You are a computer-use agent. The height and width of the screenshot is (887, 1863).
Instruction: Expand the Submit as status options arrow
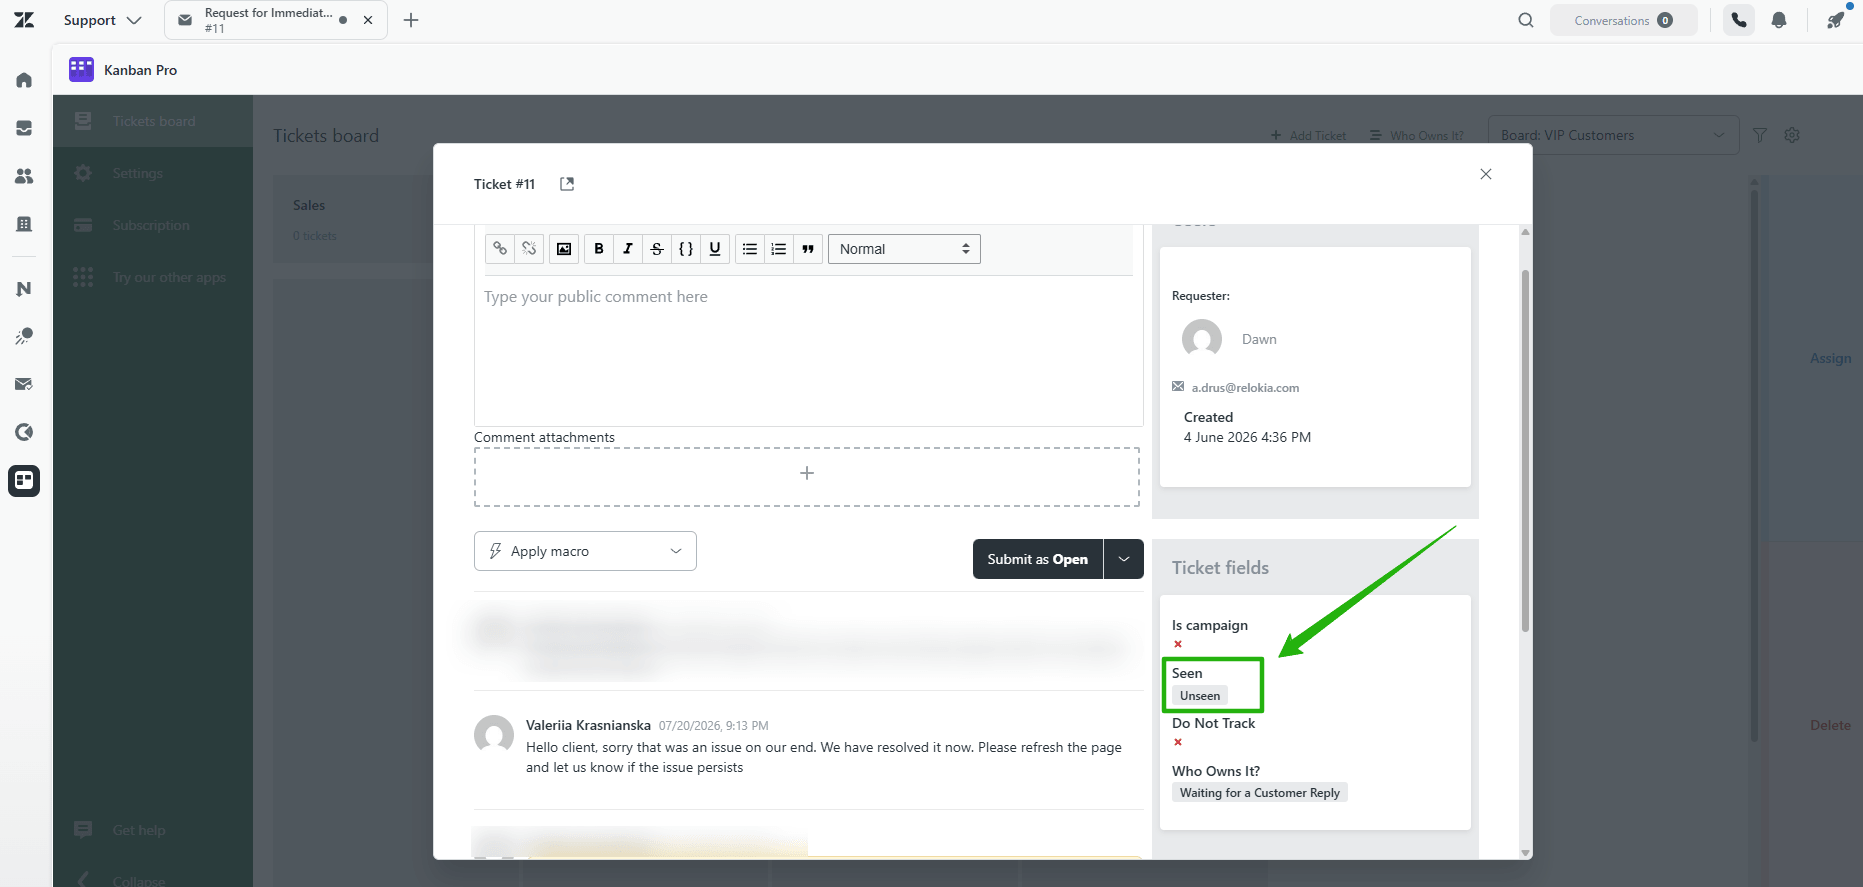pyautogui.click(x=1124, y=559)
